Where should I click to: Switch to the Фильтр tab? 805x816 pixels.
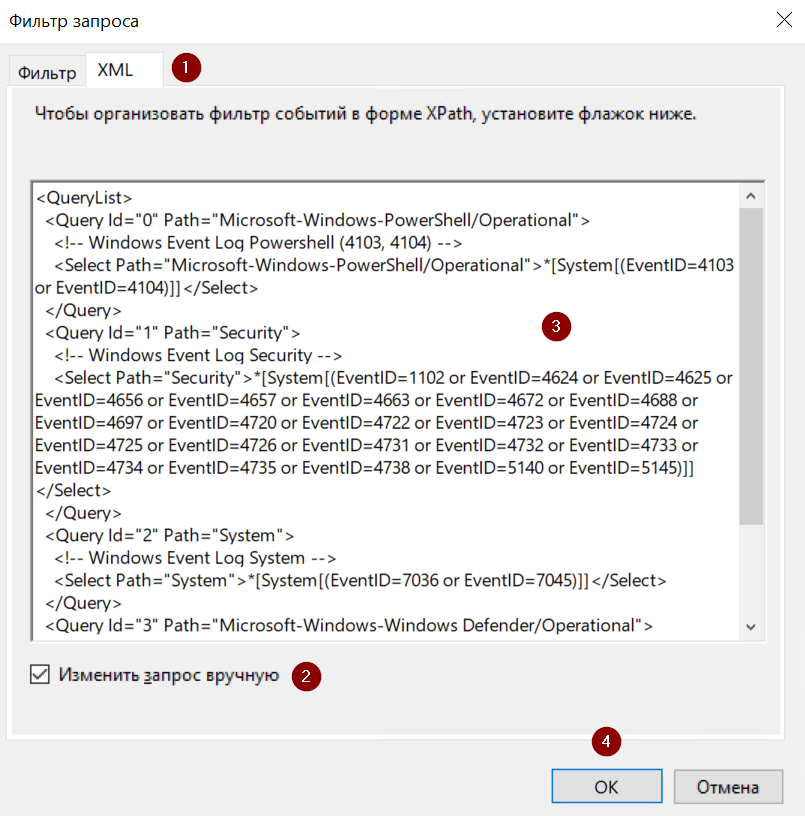pos(47,73)
